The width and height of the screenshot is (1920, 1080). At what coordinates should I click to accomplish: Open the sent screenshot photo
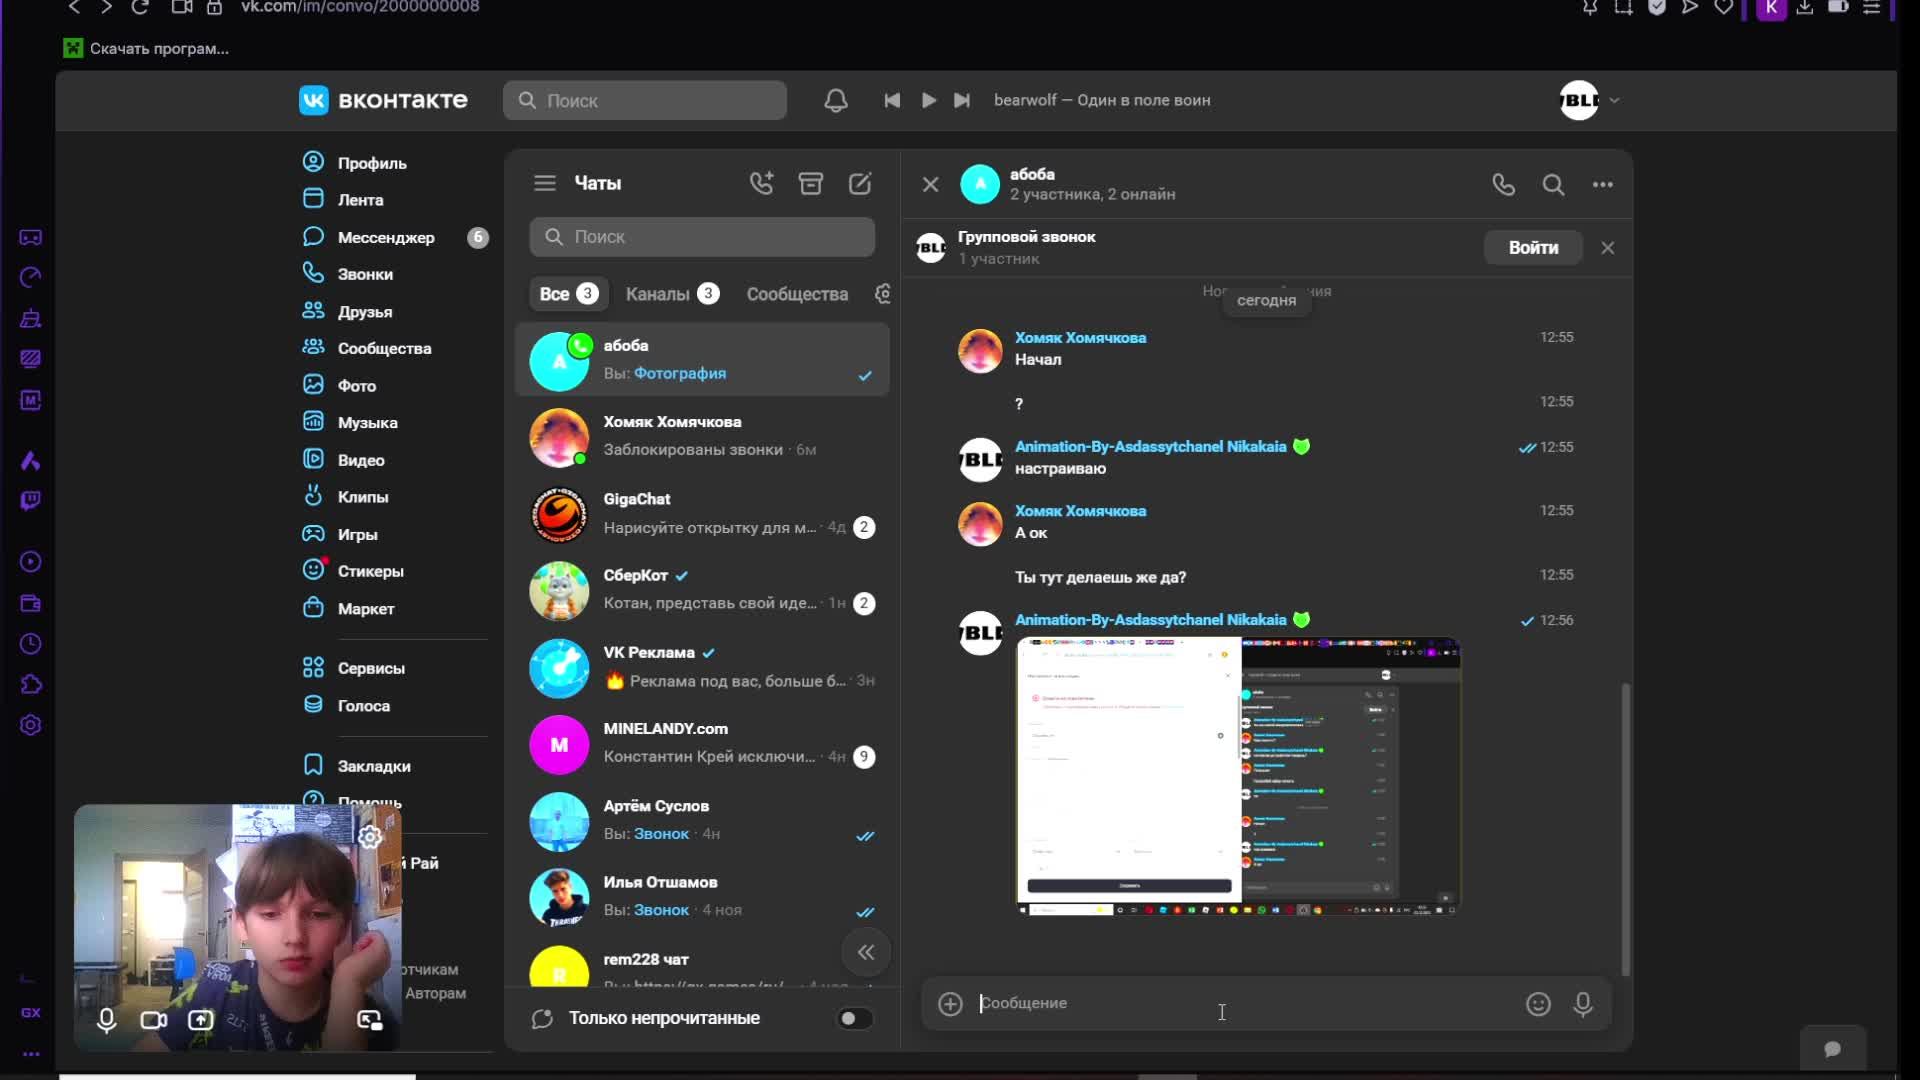1238,776
